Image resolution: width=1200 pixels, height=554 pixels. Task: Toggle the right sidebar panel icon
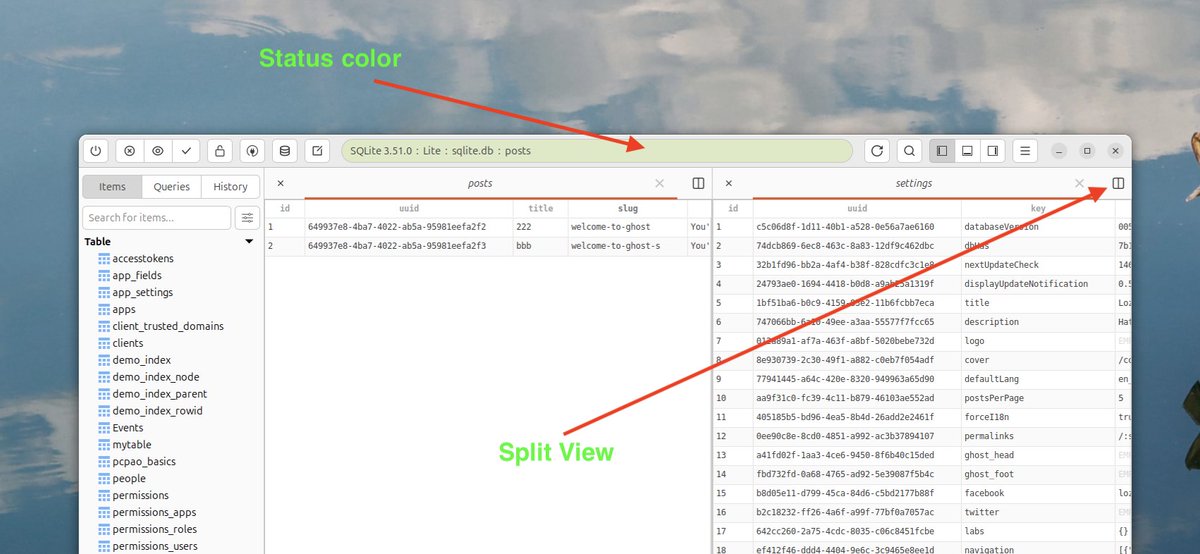(993, 151)
